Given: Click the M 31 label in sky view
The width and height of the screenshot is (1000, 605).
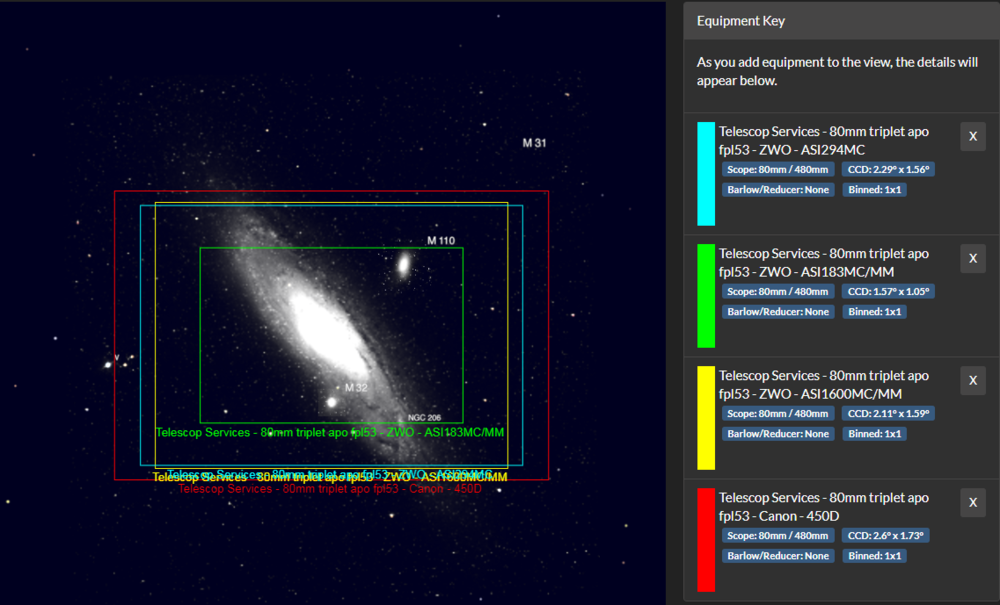Looking at the screenshot, I should click(x=534, y=143).
